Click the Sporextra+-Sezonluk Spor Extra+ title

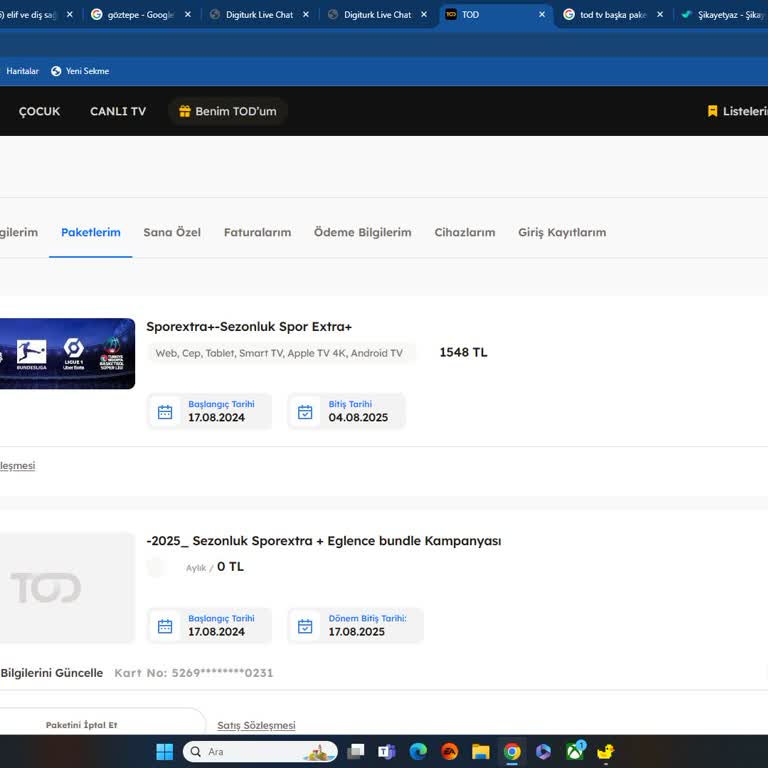[x=249, y=327]
